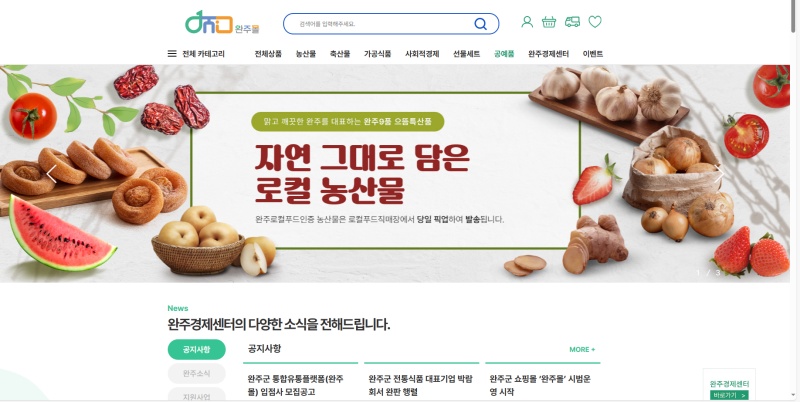Click the MORE + link
The width and height of the screenshot is (800, 402).
coord(582,349)
